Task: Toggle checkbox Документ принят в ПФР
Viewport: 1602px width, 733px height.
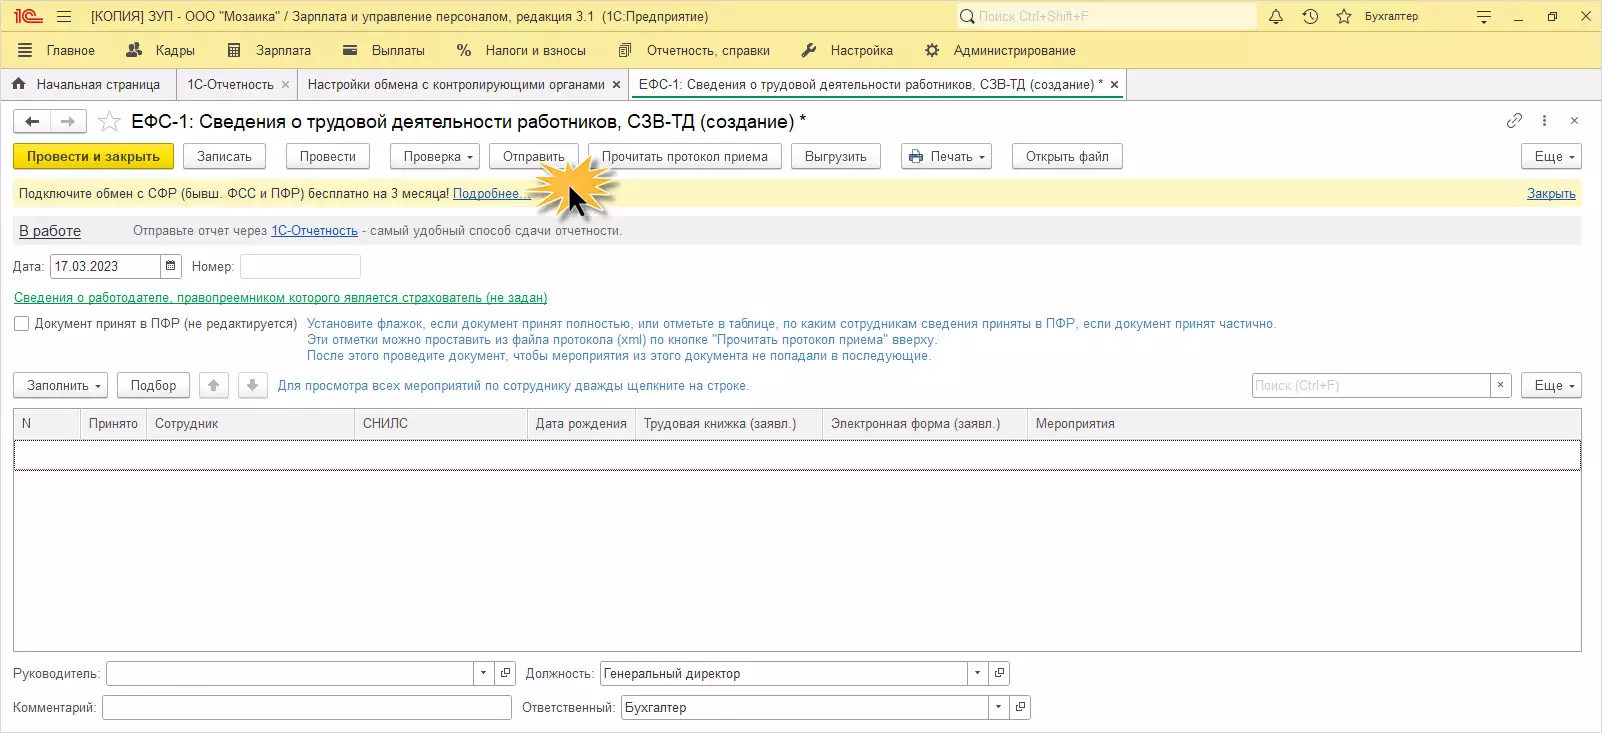Action: (x=21, y=324)
